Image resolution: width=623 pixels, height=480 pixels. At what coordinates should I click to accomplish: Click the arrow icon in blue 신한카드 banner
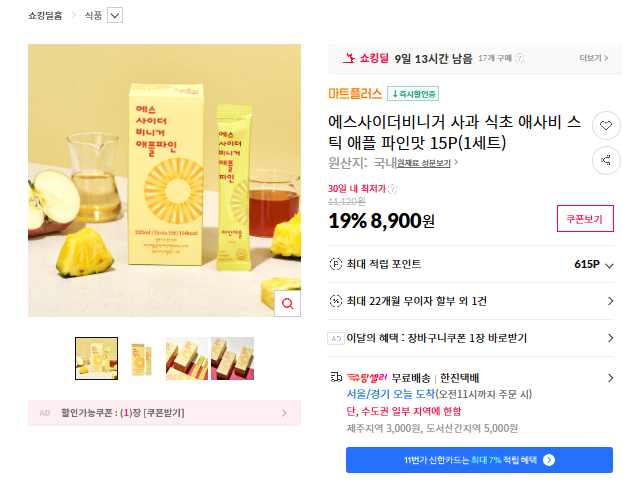coord(549,460)
